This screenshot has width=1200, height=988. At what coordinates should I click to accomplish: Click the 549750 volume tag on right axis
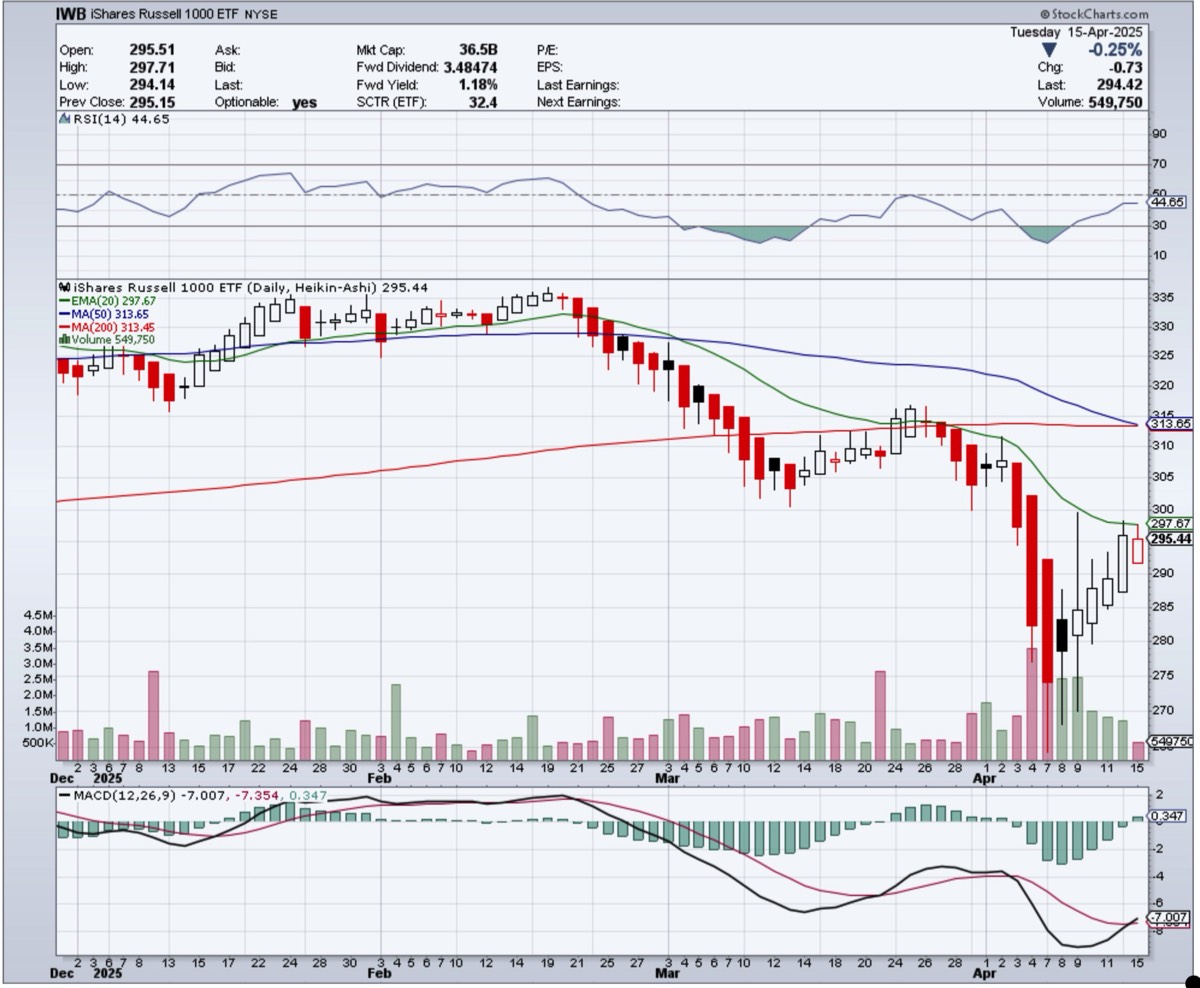(1170, 741)
